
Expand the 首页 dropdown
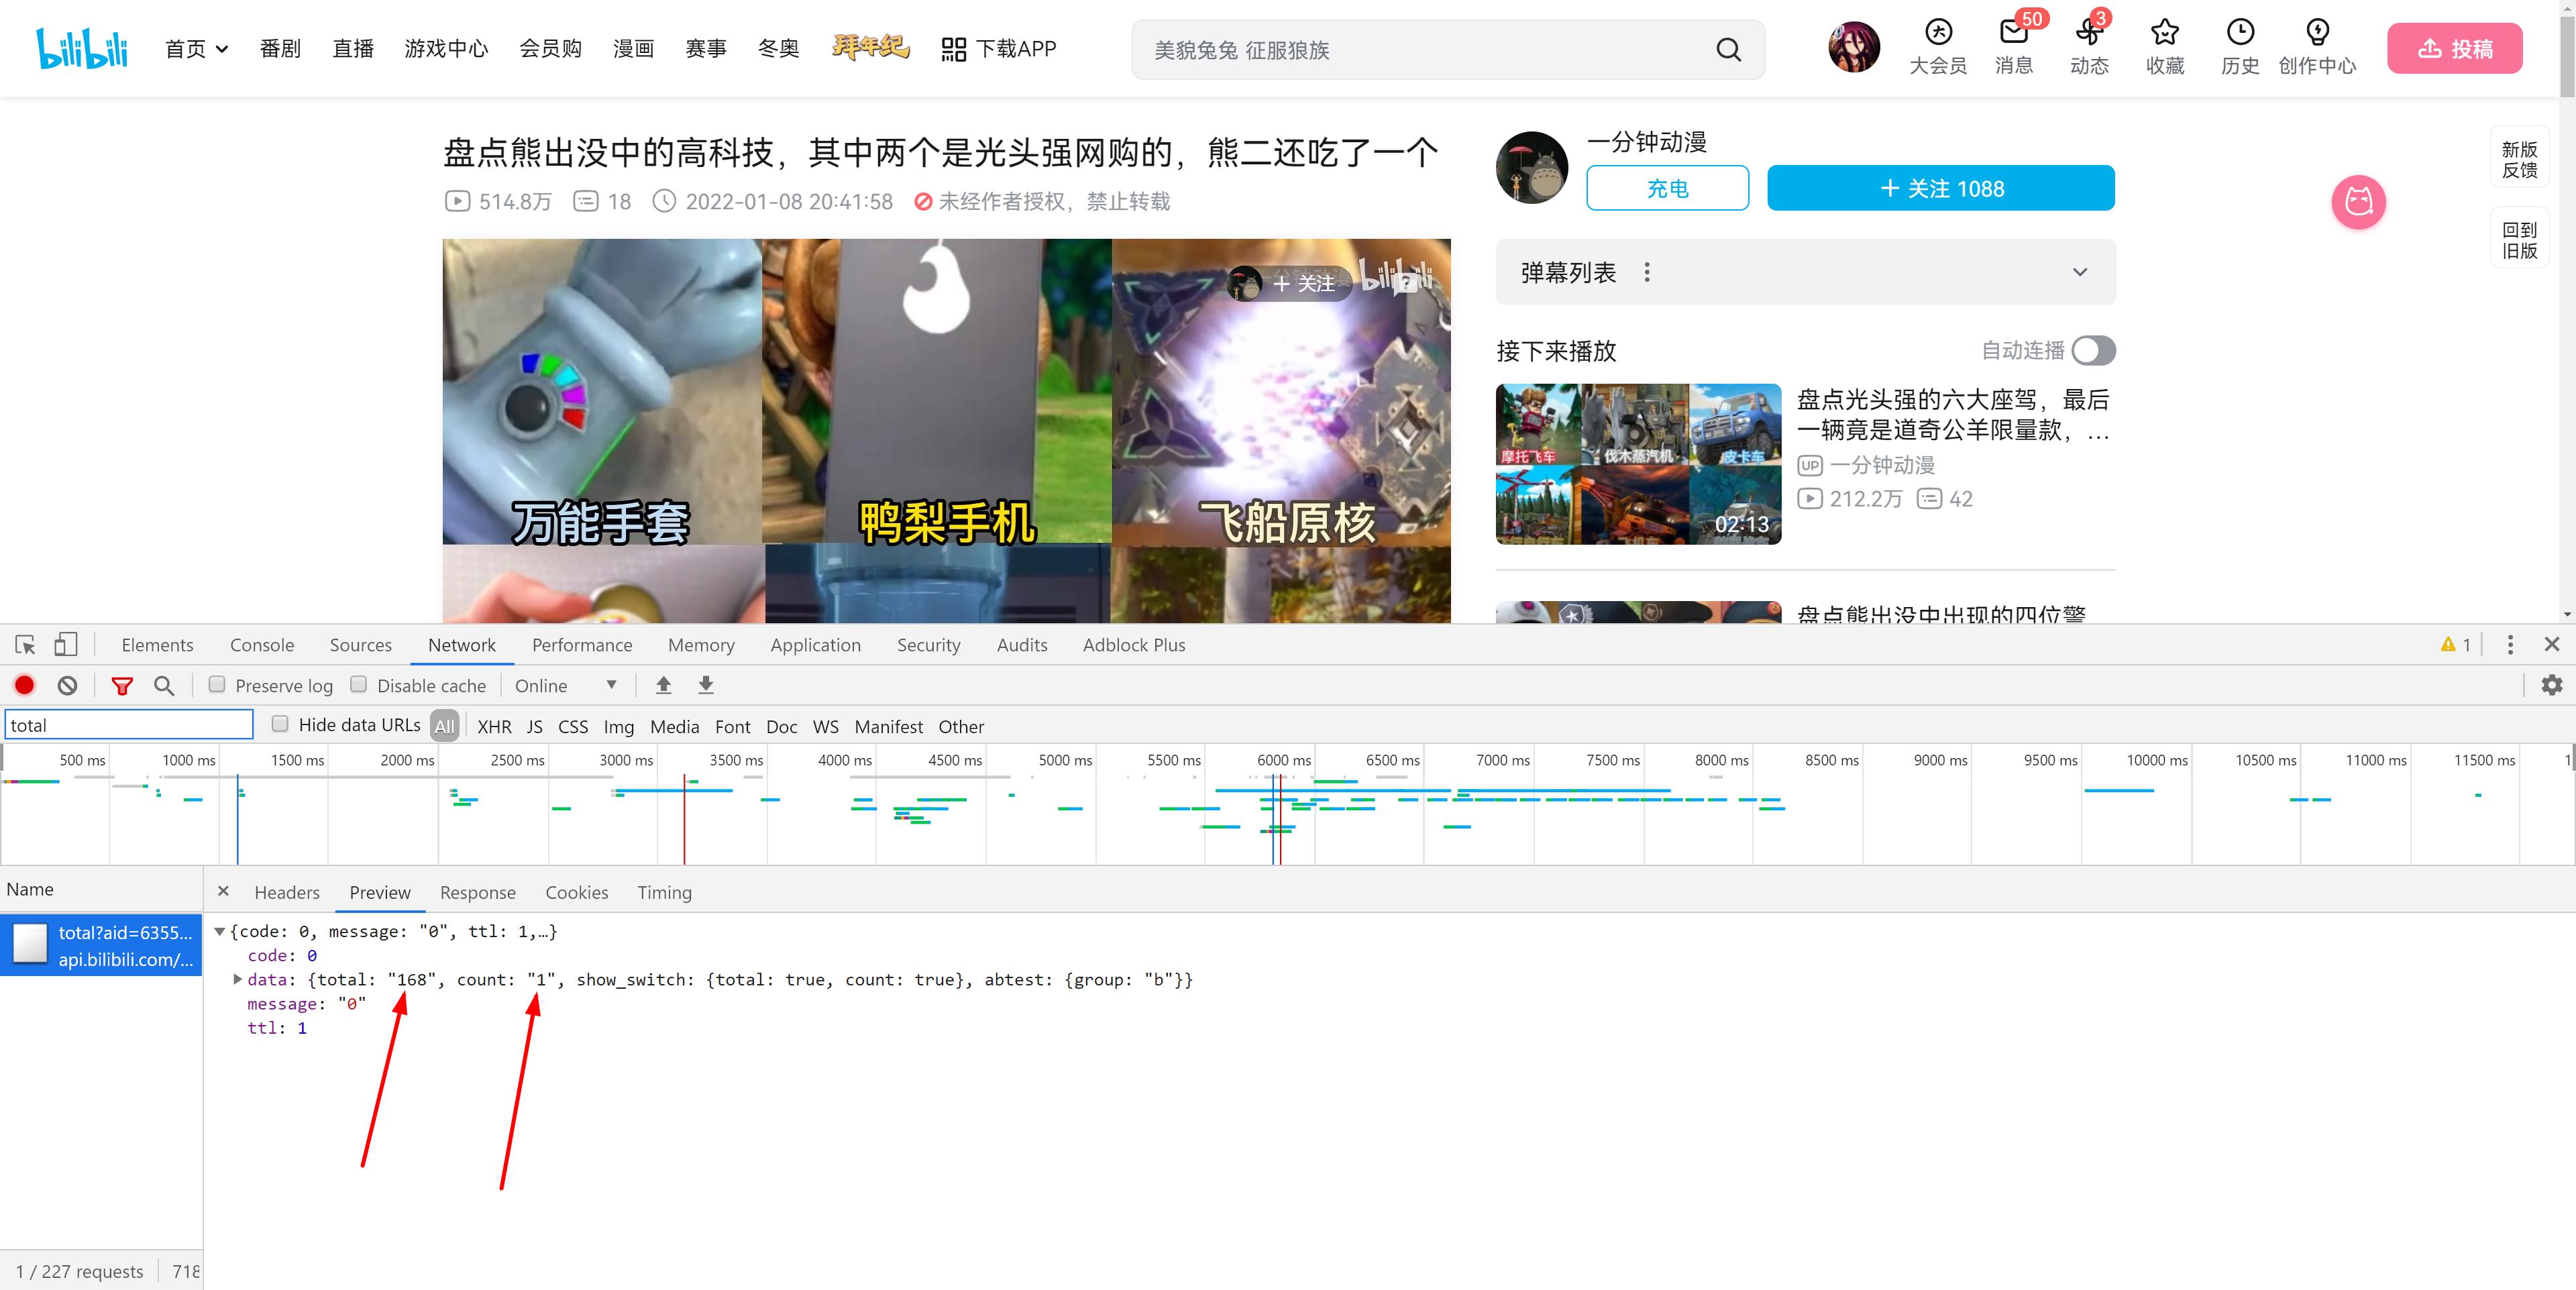[197, 49]
